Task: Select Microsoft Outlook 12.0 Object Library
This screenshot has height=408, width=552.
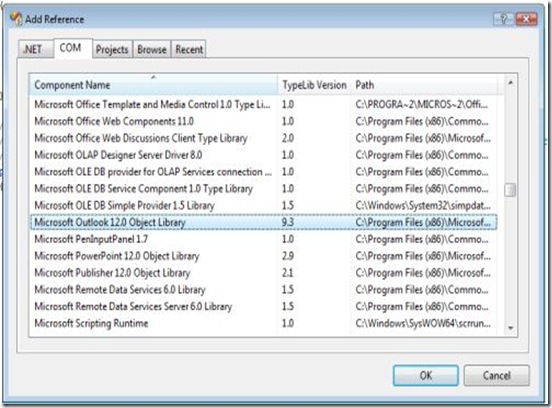Action: (x=263, y=222)
